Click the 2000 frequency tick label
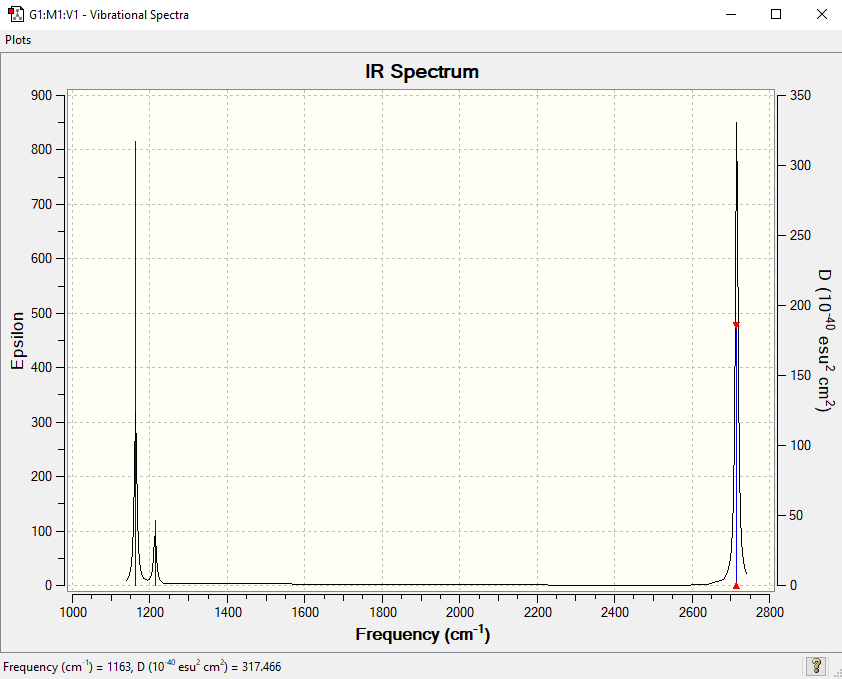The image size is (842, 679). click(460, 612)
